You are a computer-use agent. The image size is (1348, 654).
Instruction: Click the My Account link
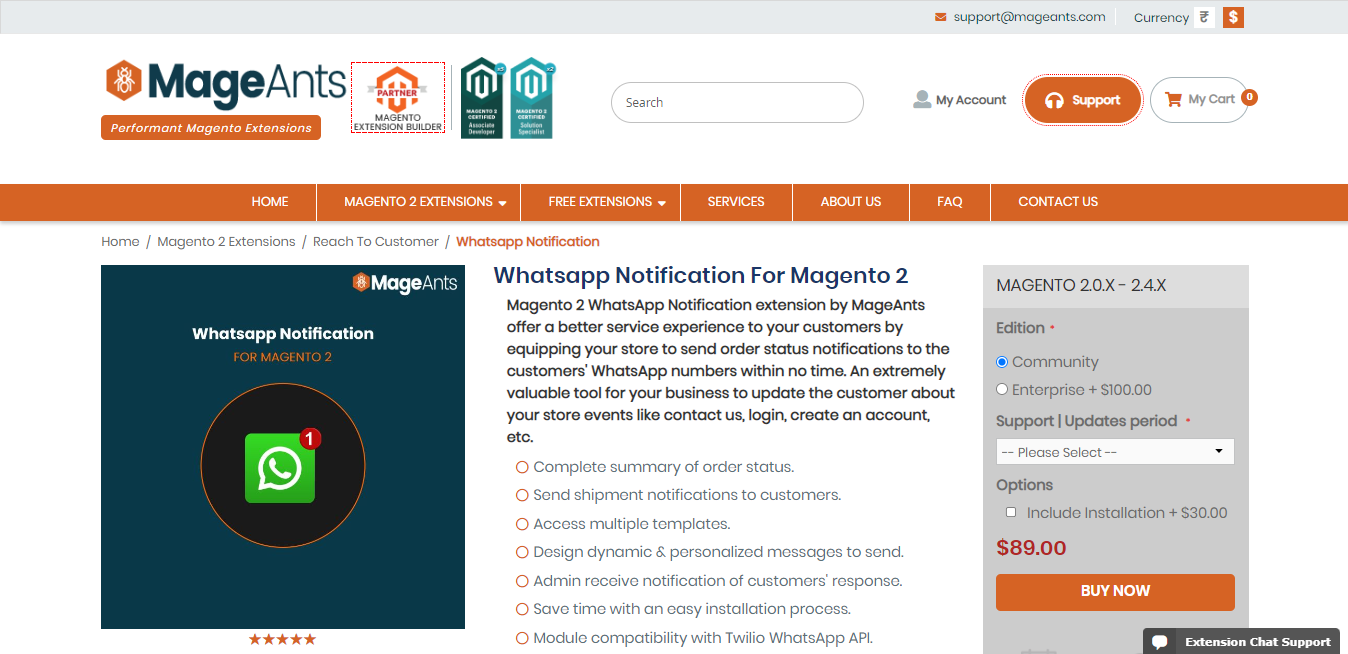click(x=971, y=100)
